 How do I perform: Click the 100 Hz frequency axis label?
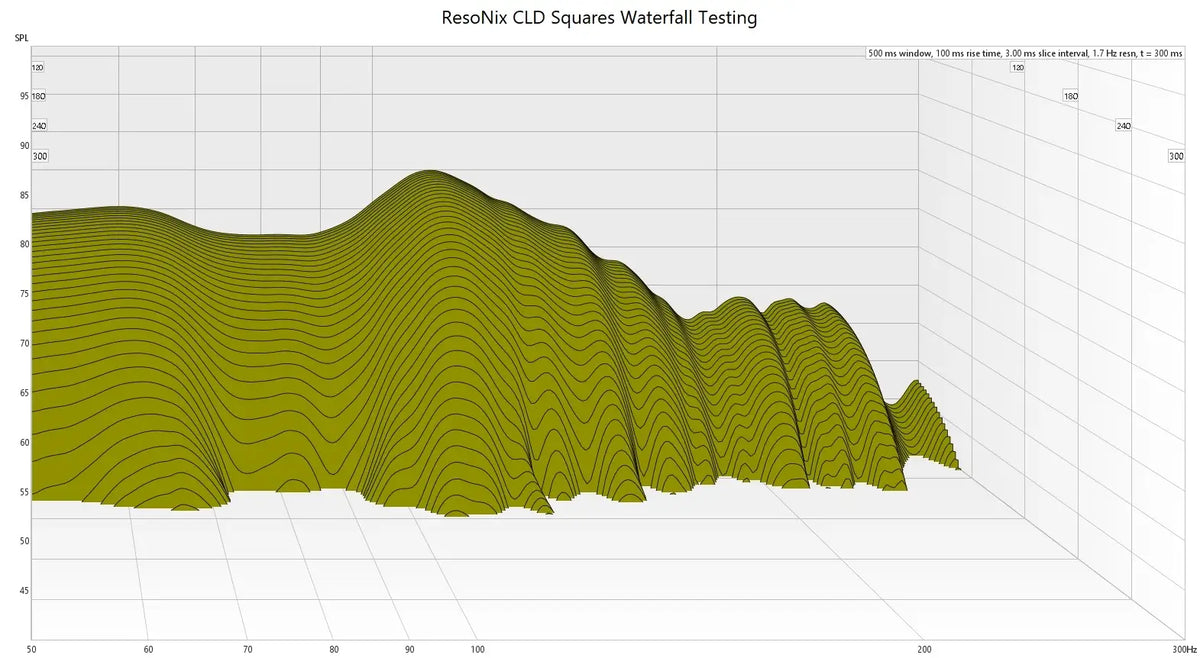[x=478, y=649]
